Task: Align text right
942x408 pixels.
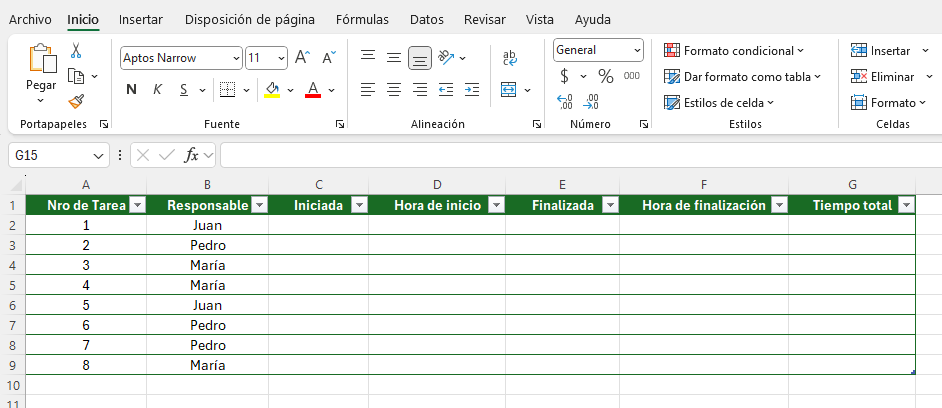Action: (x=420, y=90)
